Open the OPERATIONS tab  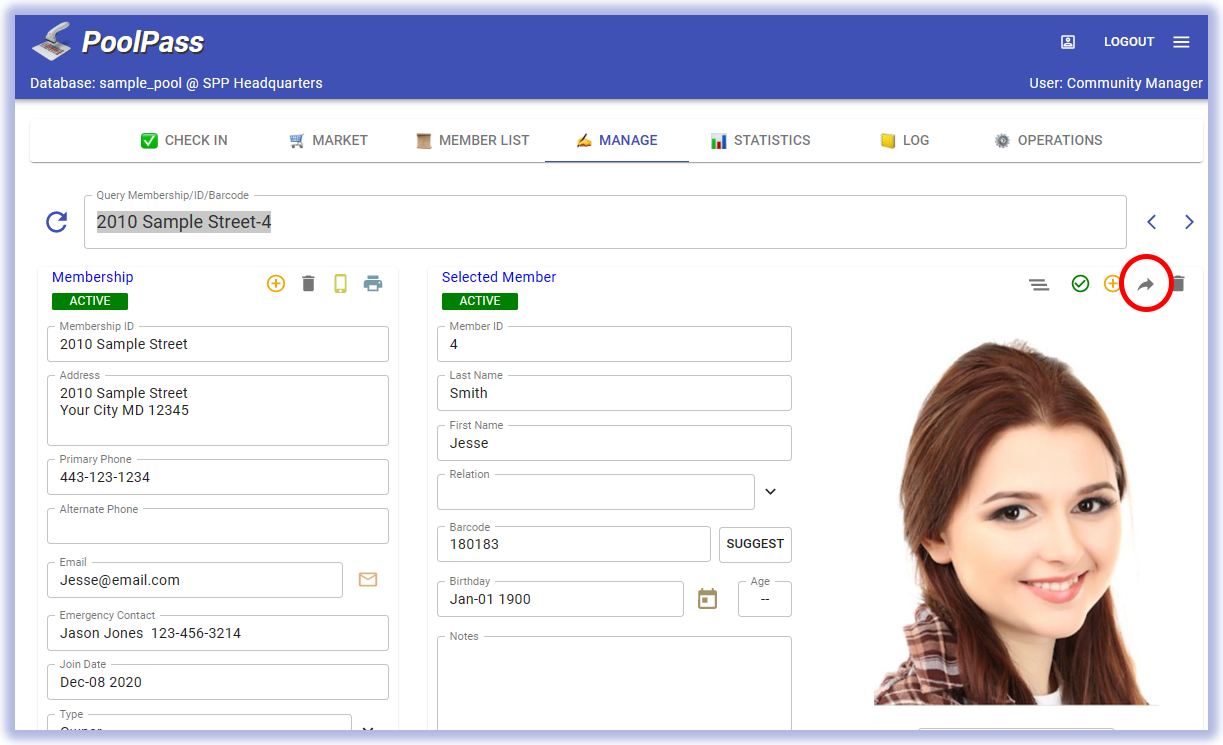(x=1048, y=141)
